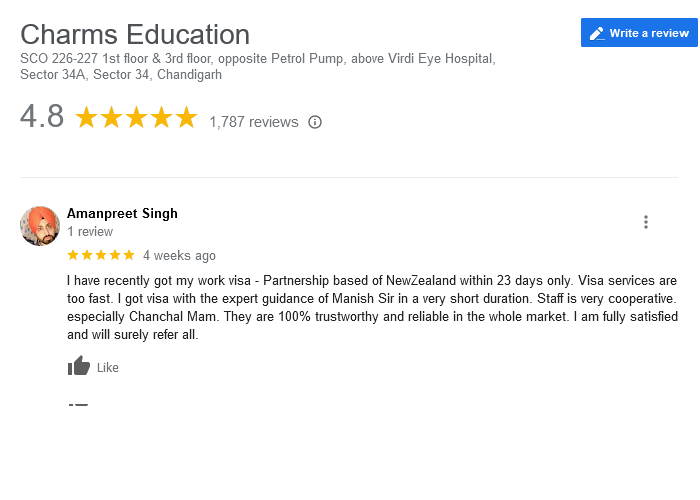
Task: Open Amanpreet Singh's profile photo
Action: pos(40,226)
